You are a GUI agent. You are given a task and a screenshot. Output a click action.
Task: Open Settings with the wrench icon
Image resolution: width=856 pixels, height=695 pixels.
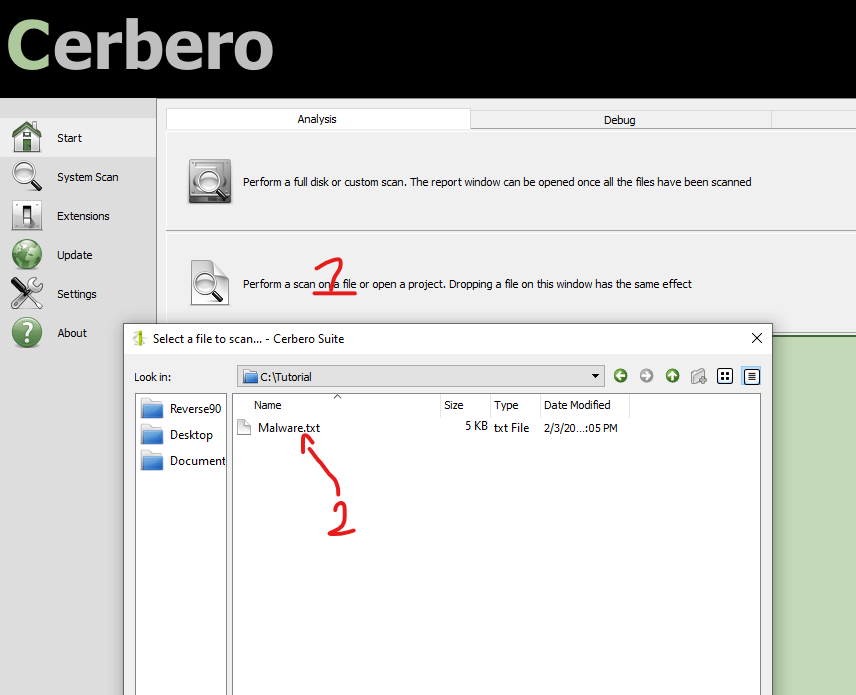(x=27, y=293)
